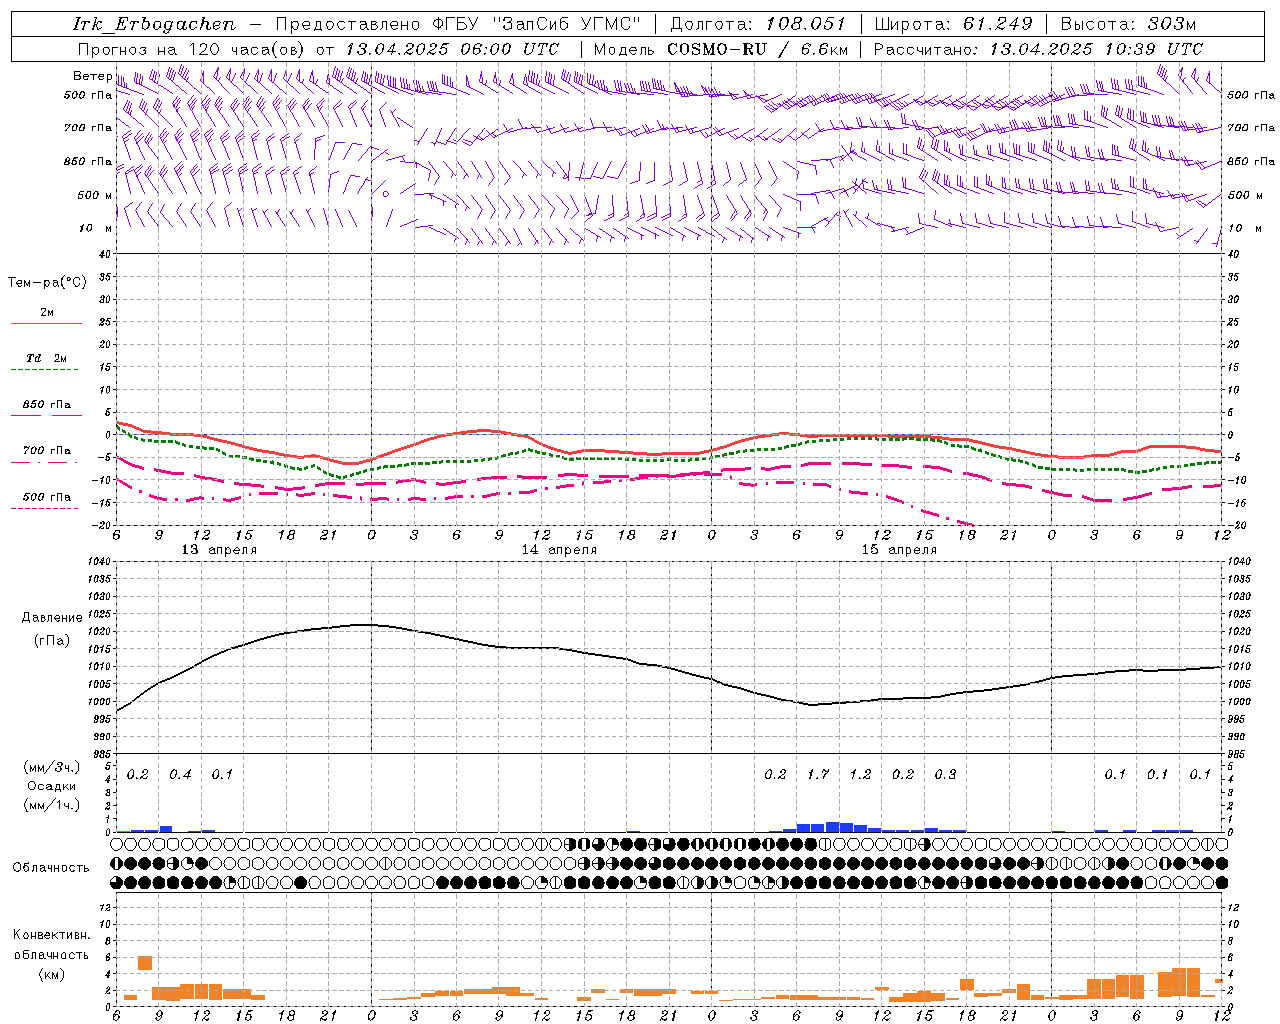Image resolution: width=1280 pixels, height=1024 pixels.
Task: Click the forecast length text "Прогноз на 120 часа(ов)"
Action: point(193,49)
